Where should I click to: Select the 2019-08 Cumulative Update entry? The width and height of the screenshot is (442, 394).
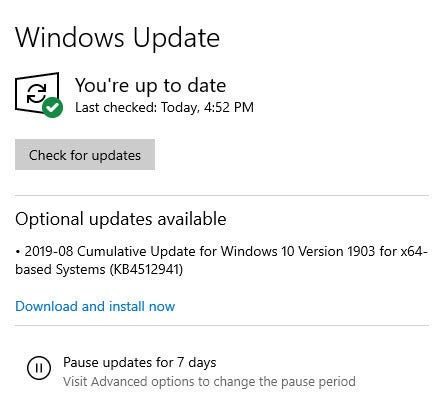221,260
